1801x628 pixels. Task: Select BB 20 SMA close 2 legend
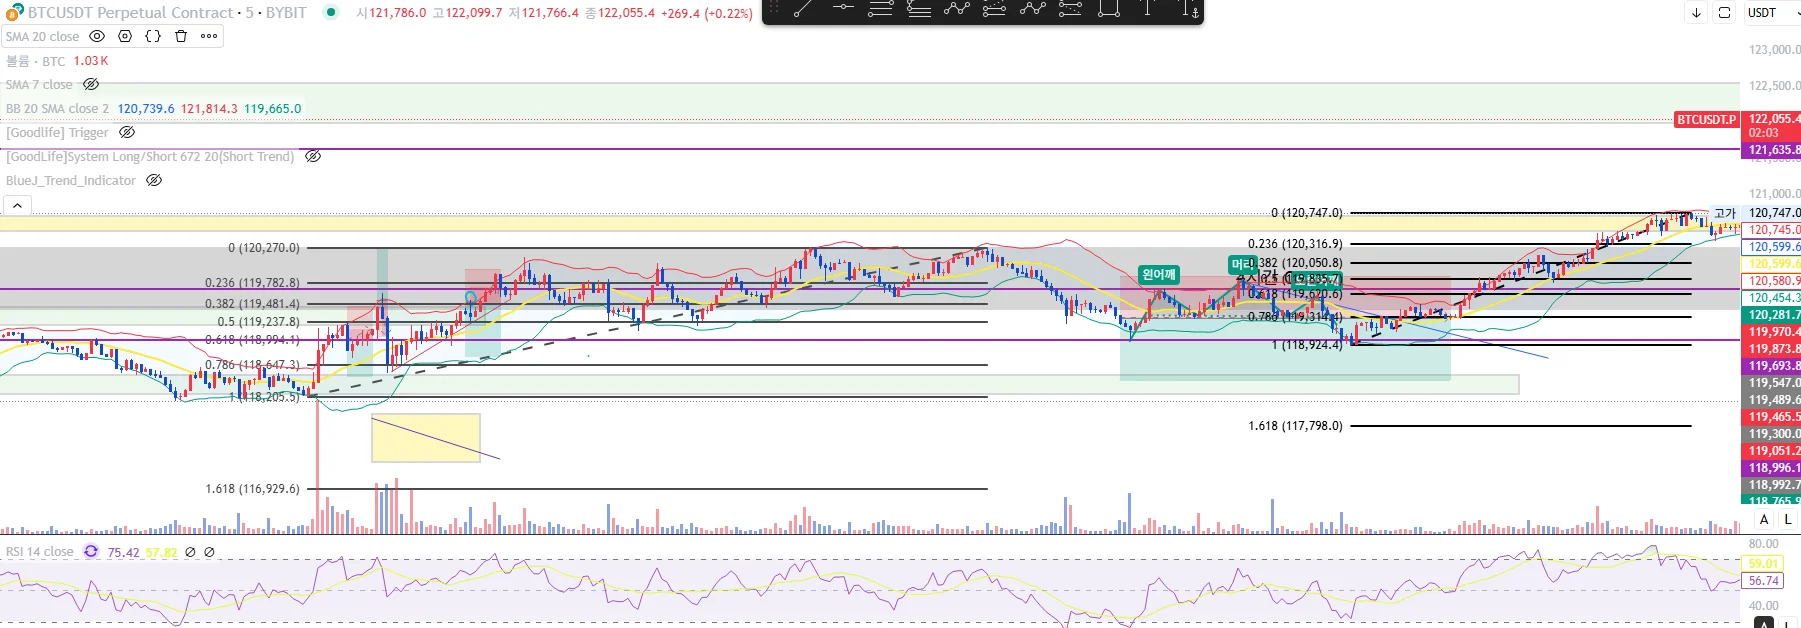point(57,108)
